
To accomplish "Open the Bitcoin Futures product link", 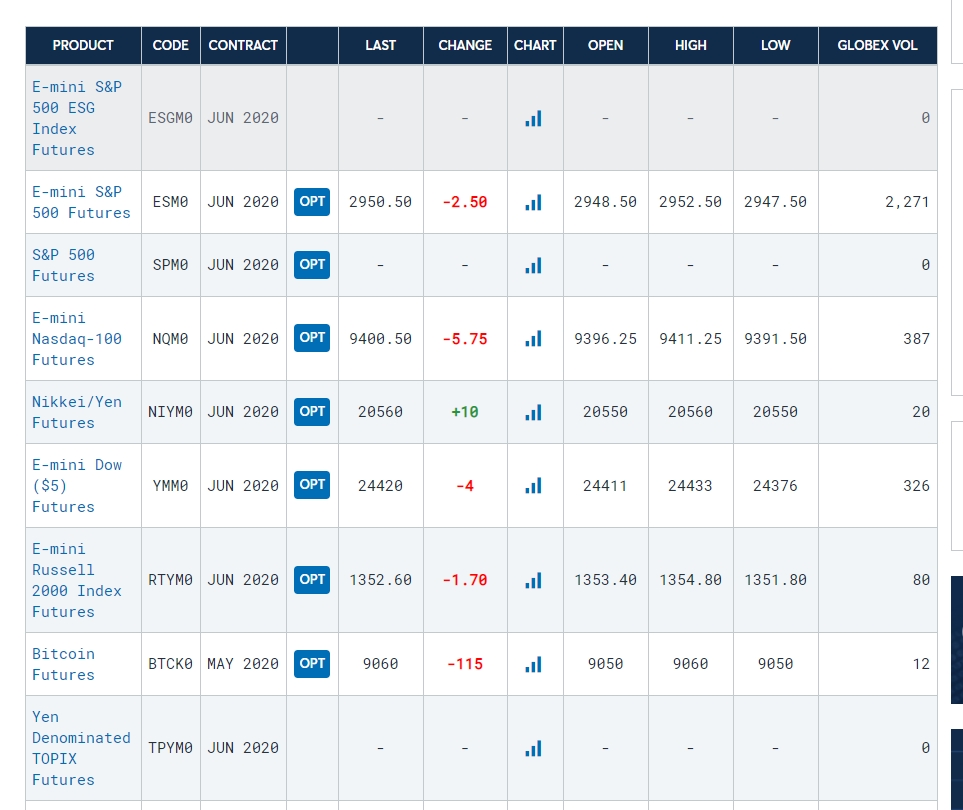I will 63,664.
